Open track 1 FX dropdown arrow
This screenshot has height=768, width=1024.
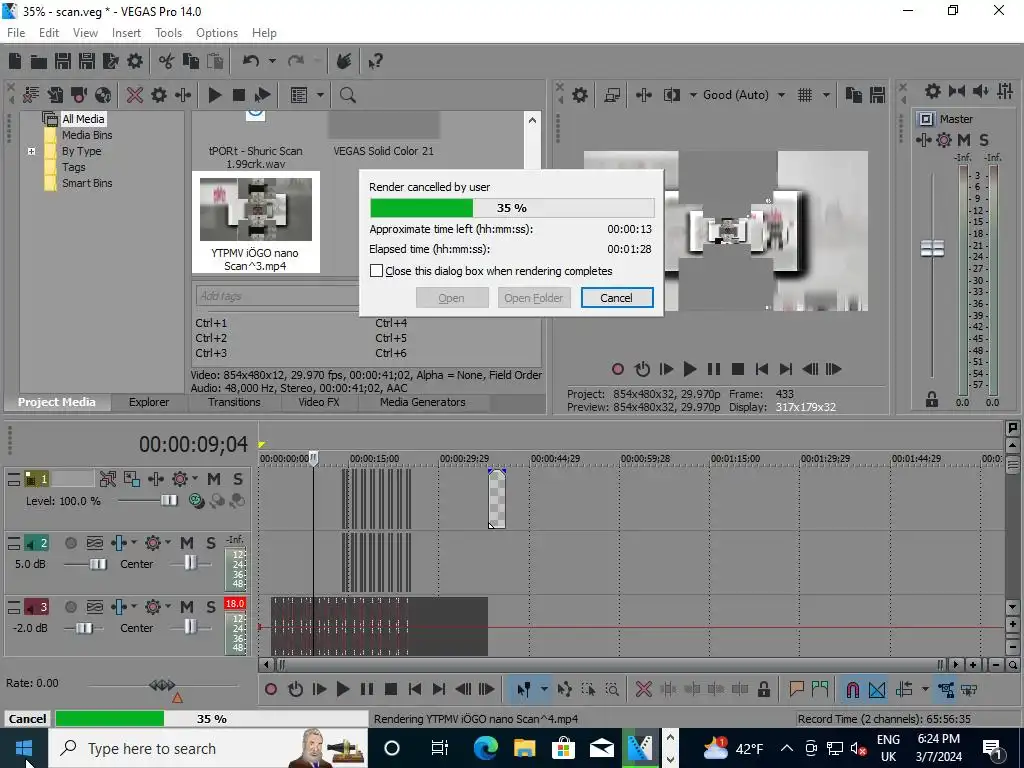tap(194, 479)
